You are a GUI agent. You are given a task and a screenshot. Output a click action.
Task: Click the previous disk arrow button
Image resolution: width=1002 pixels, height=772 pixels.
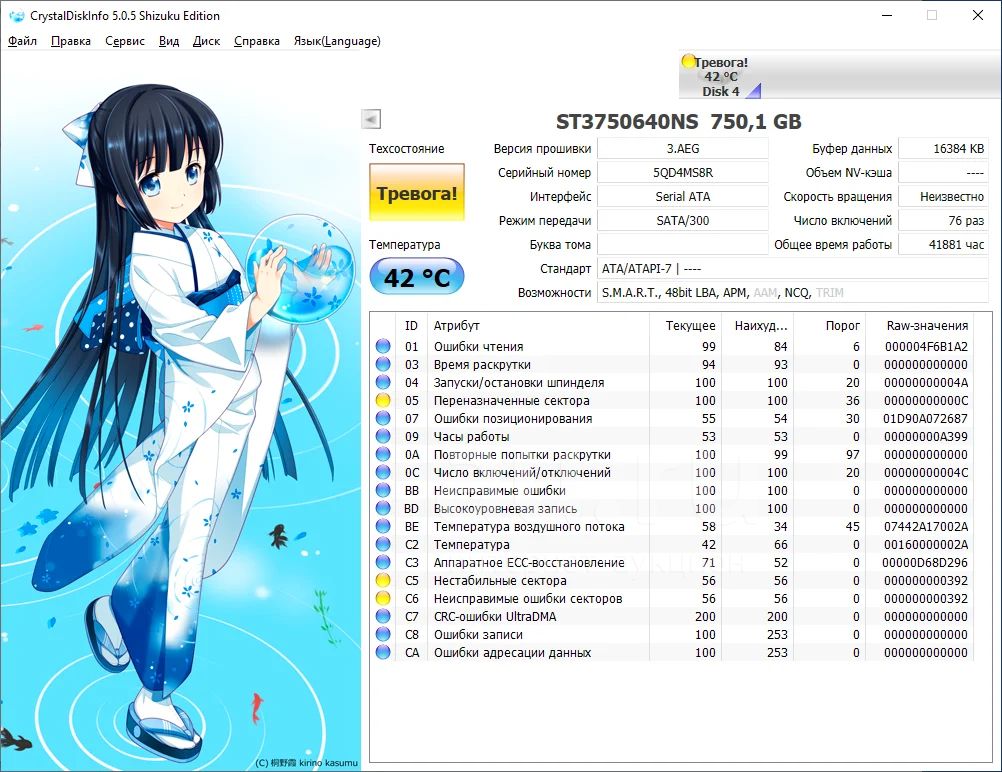[371, 119]
